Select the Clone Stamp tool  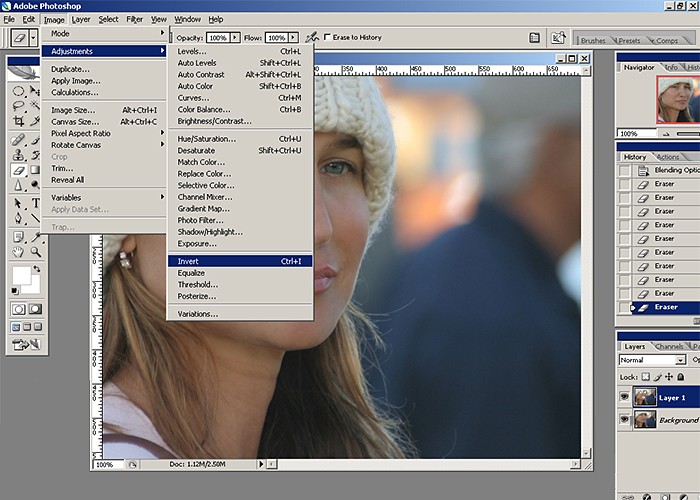[x=18, y=155]
